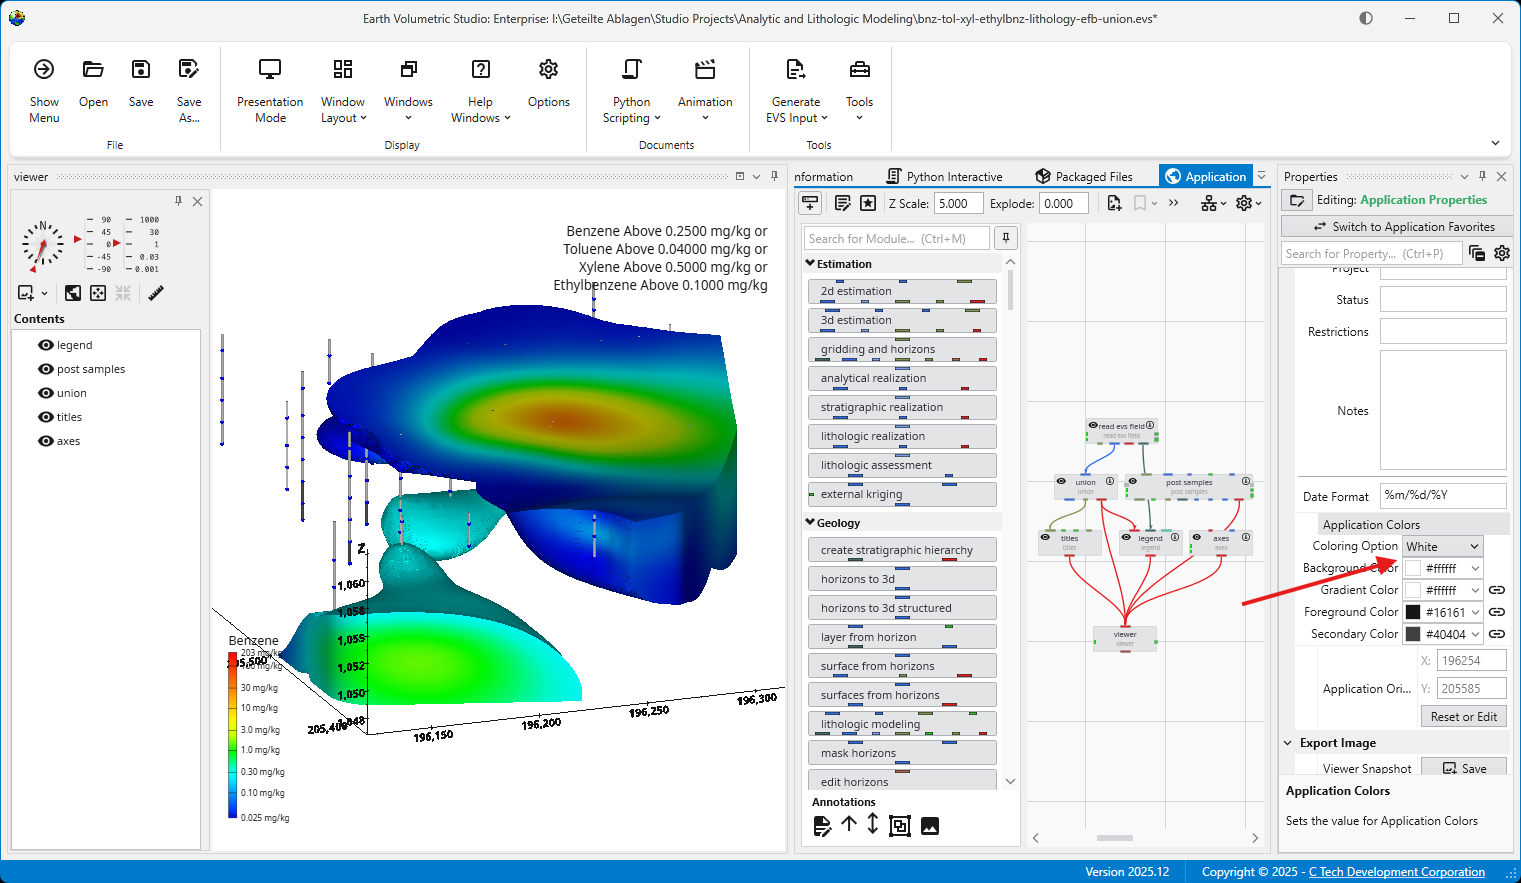The width and height of the screenshot is (1521, 883).
Task: Click the Z Scale input field
Action: click(958, 203)
